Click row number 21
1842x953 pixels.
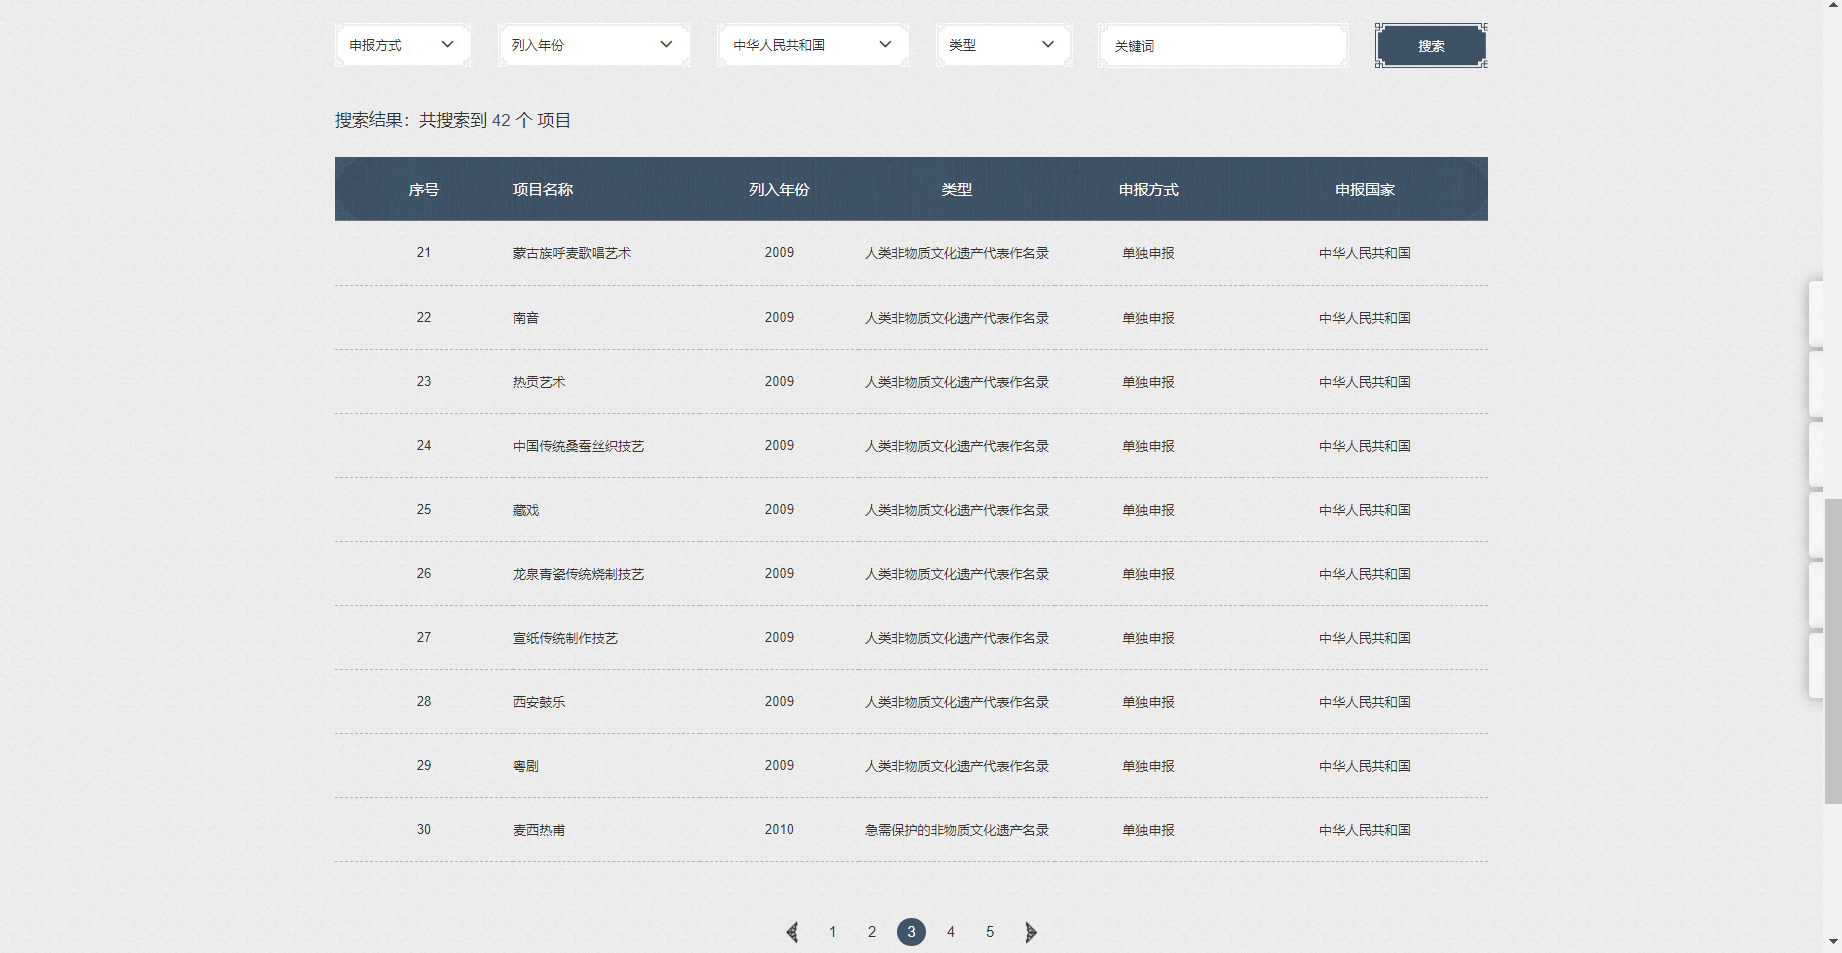pos(424,253)
